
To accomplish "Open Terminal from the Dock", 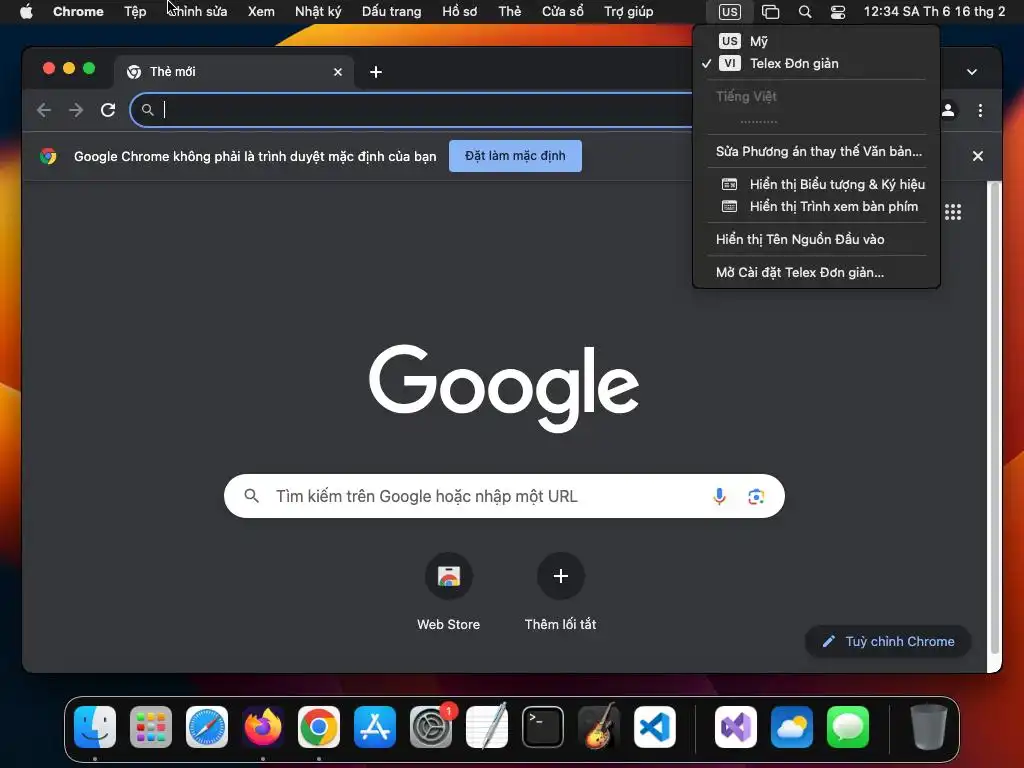I will [x=543, y=726].
